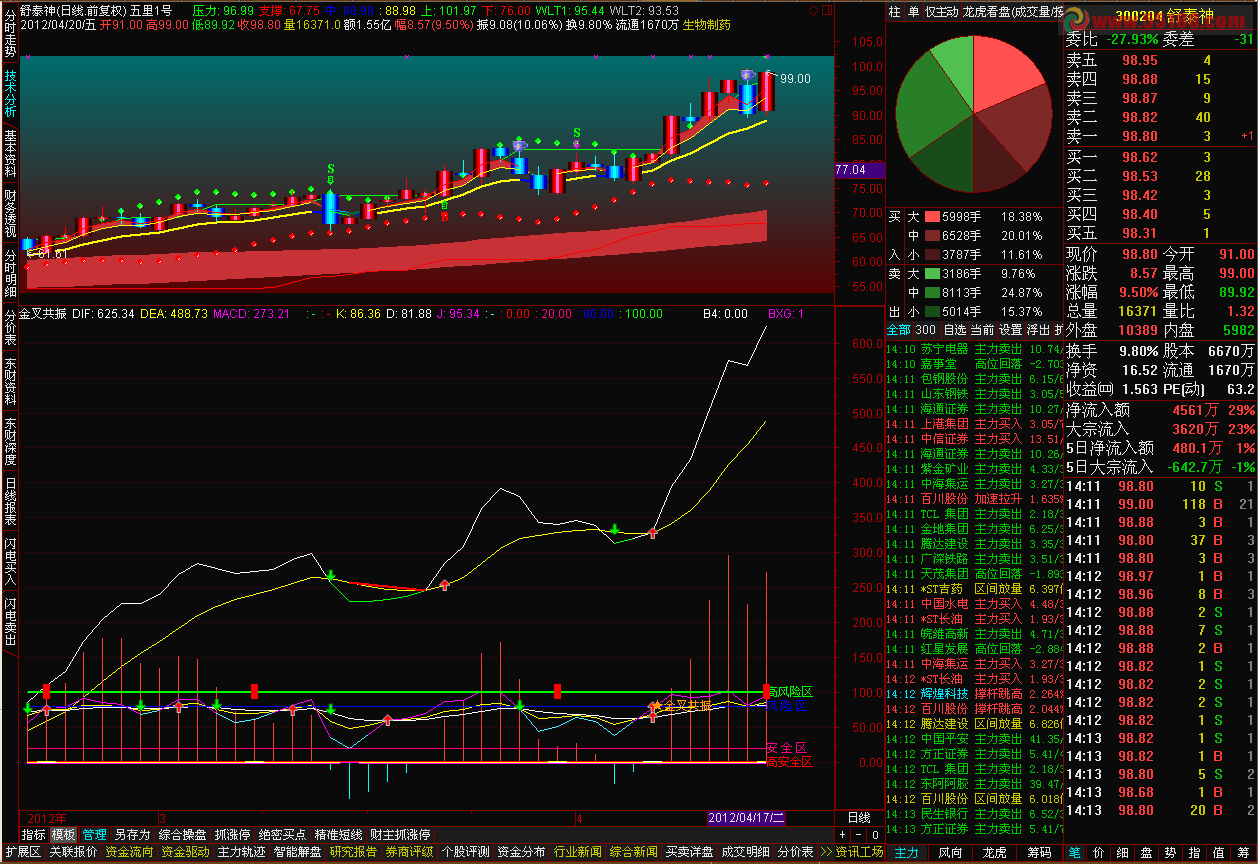Select 抓涨停 template

coord(232,834)
